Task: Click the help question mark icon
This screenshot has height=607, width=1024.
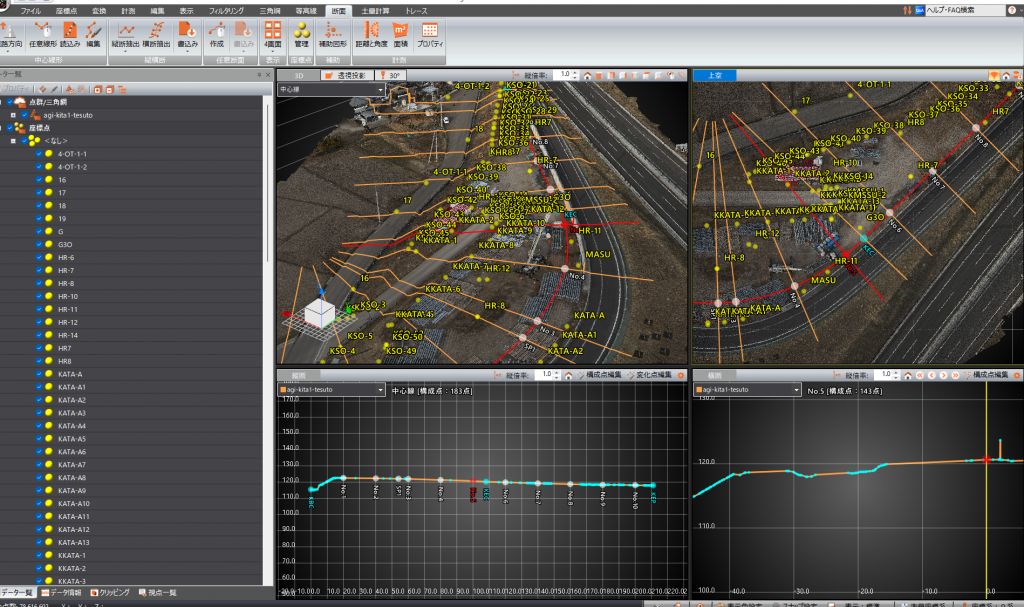Action: (x=1012, y=10)
